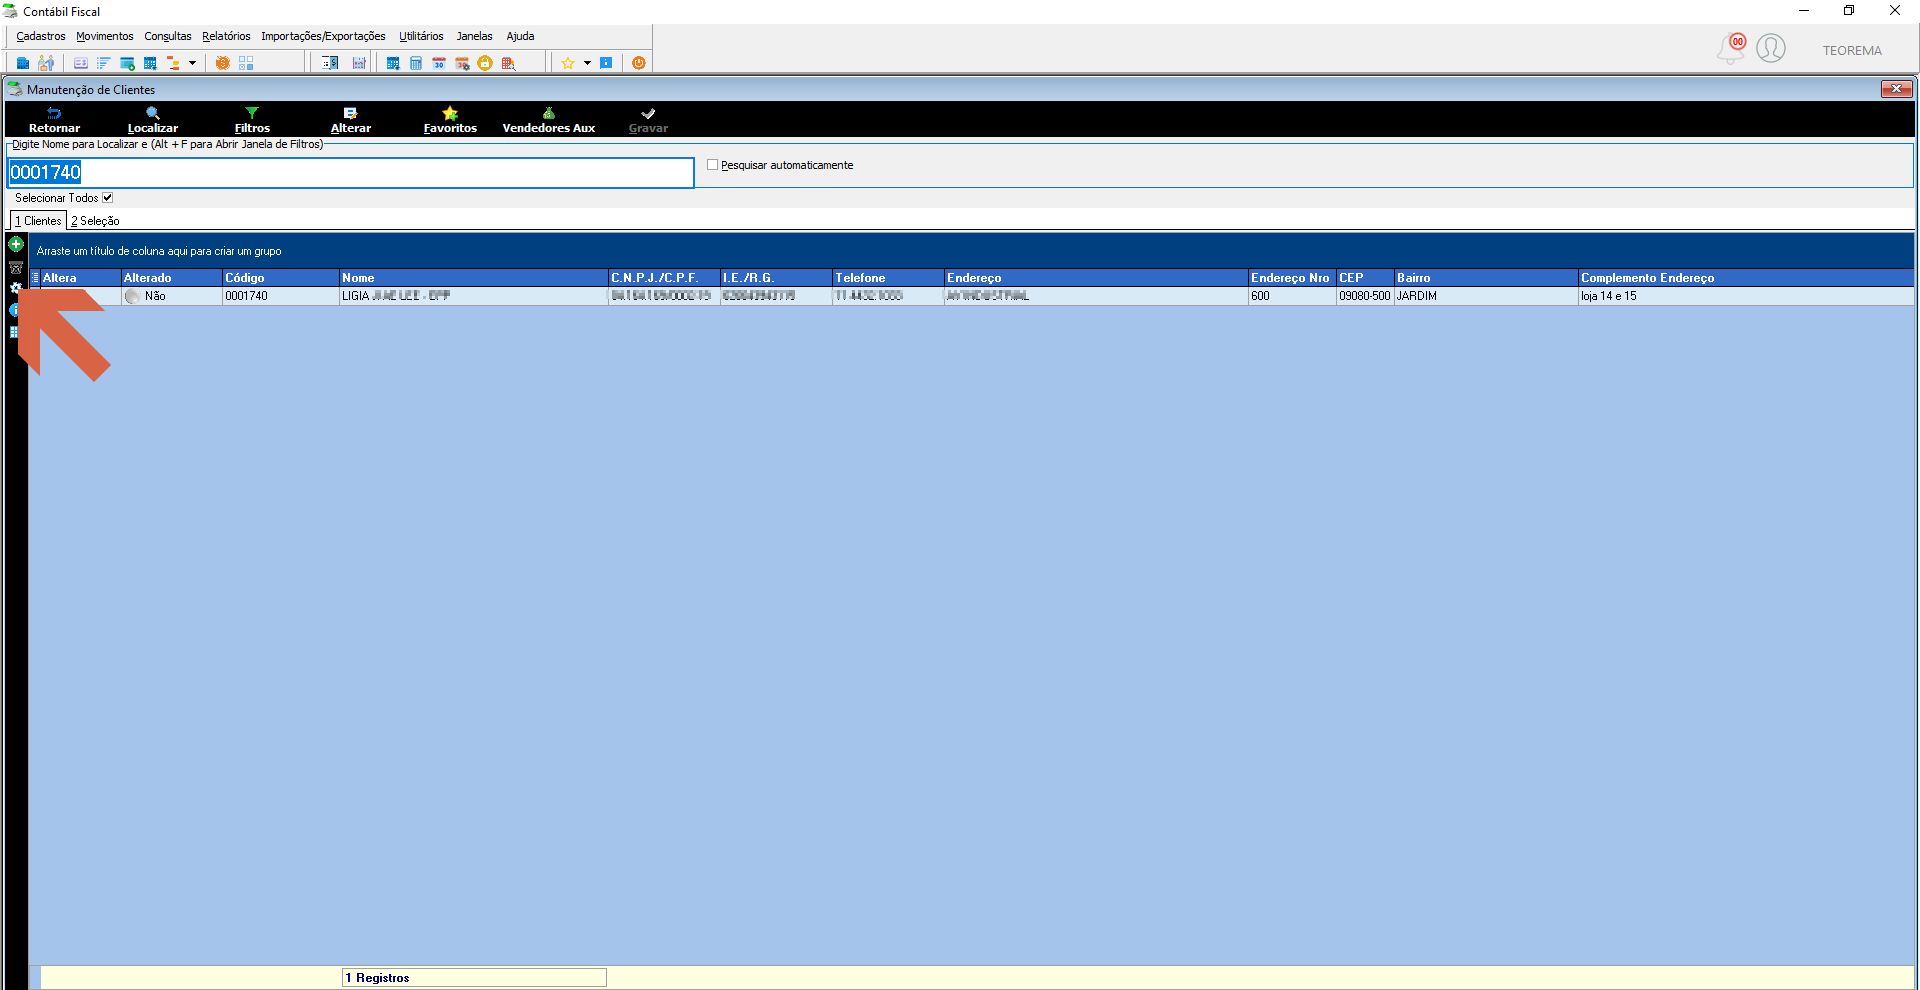Open dropdown arrow beside the star icon
1920x990 pixels.
pos(587,63)
